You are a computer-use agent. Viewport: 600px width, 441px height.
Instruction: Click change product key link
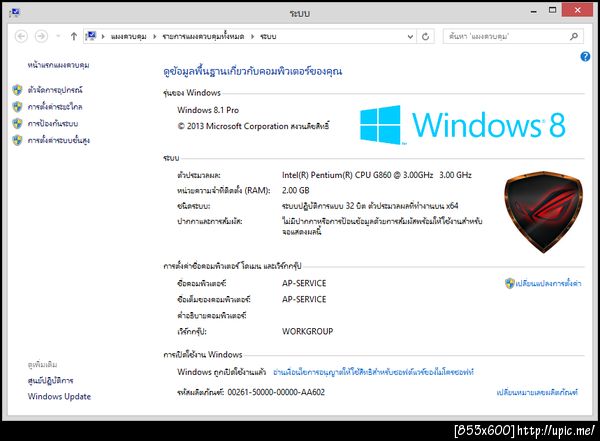(x=537, y=392)
